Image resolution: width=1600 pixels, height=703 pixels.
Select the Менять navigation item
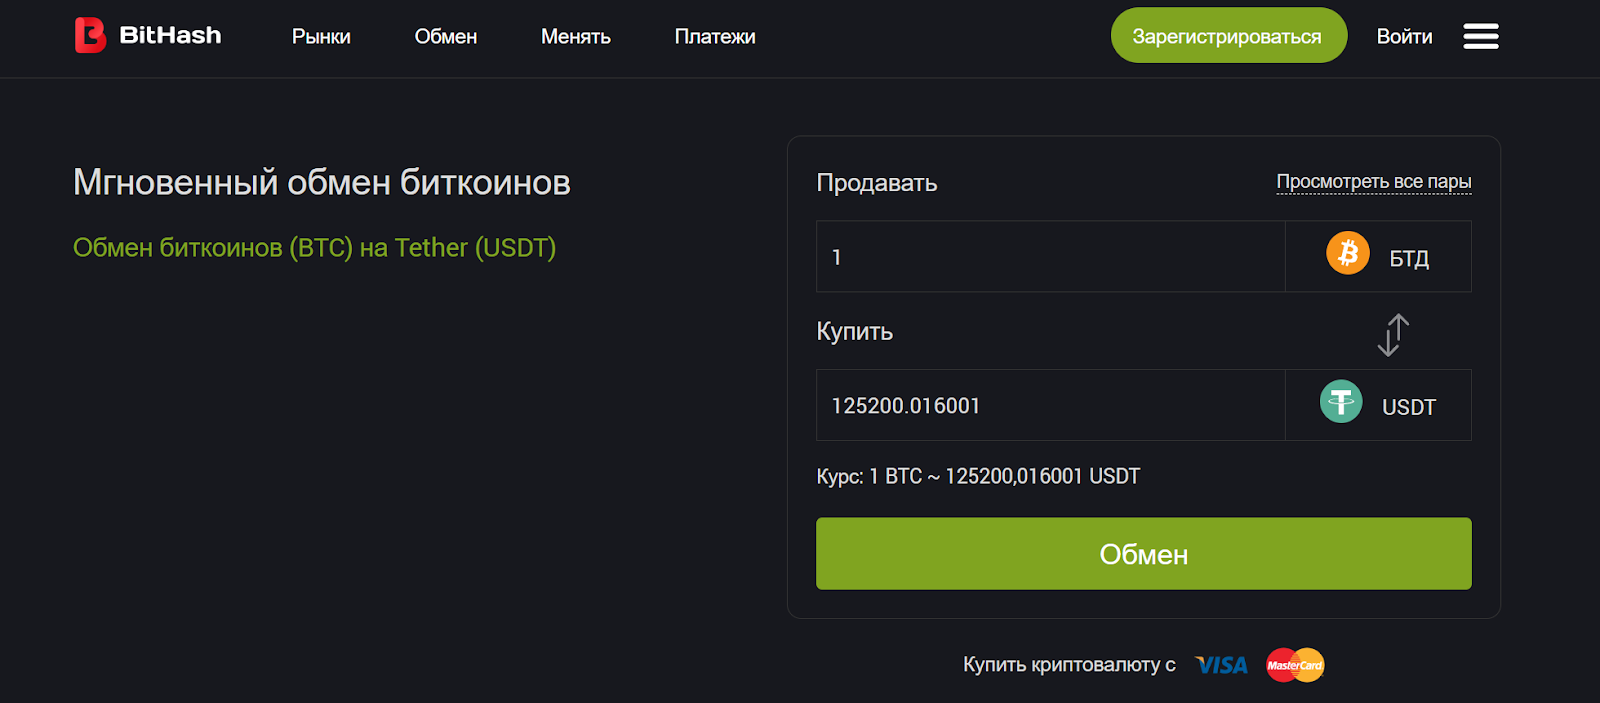pyautogui.click(x=576, y=37)
